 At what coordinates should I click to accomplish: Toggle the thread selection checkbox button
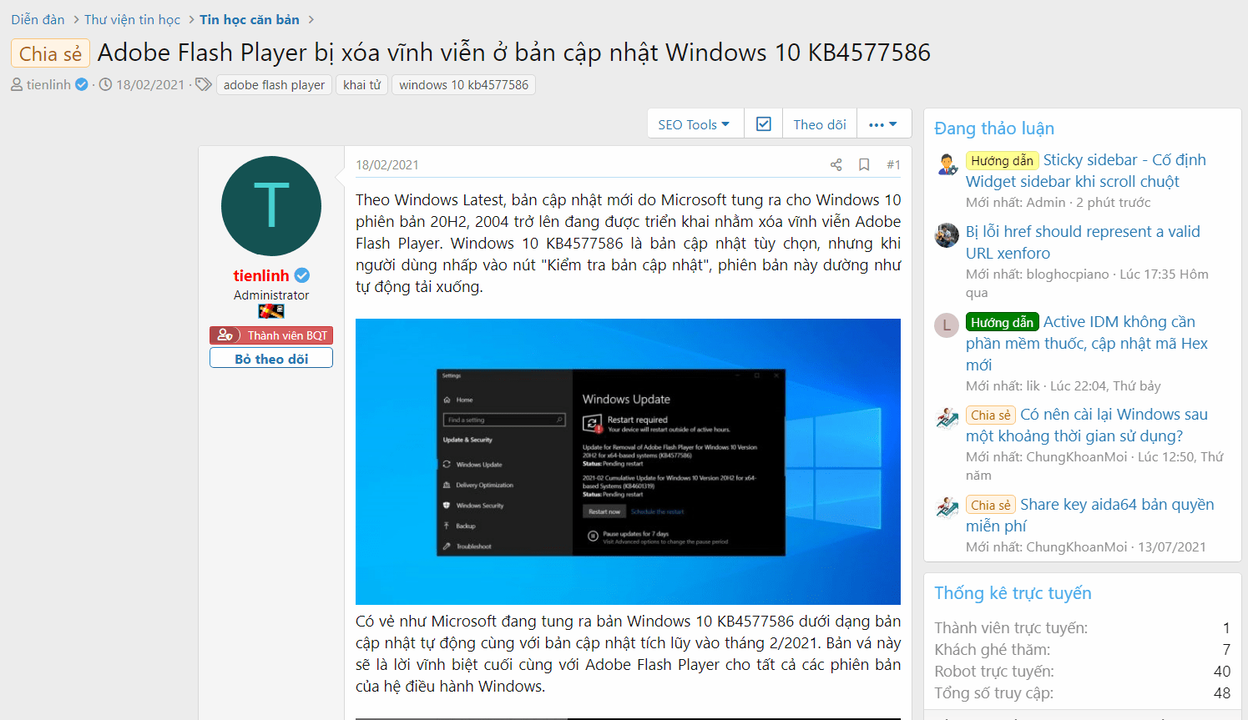point(764,124)
